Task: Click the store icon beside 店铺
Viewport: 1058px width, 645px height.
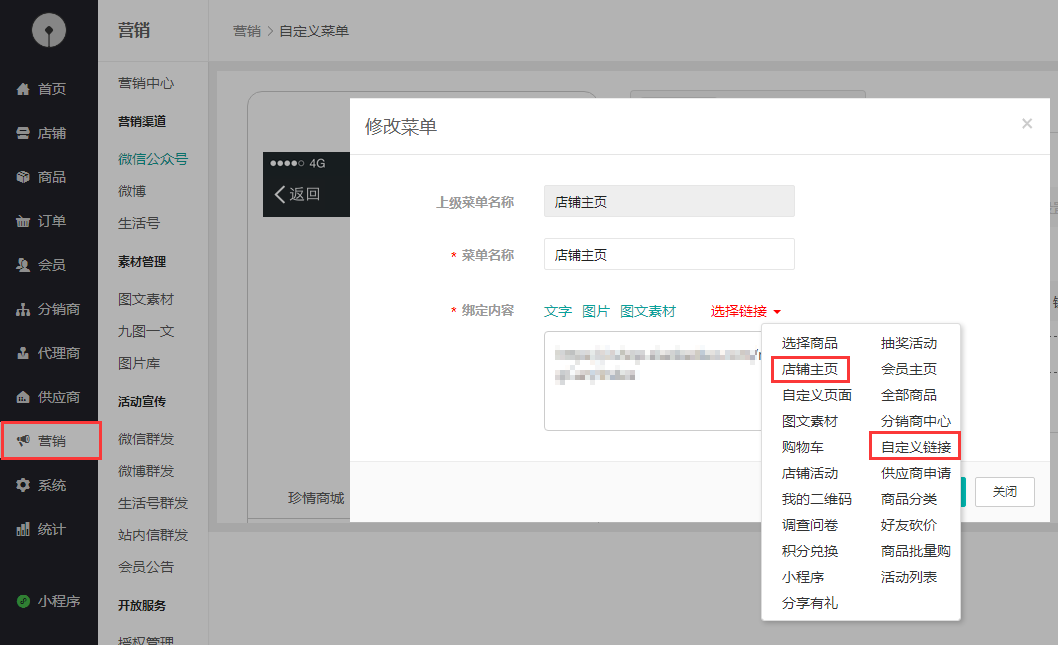Action: (x=23, y=133)
